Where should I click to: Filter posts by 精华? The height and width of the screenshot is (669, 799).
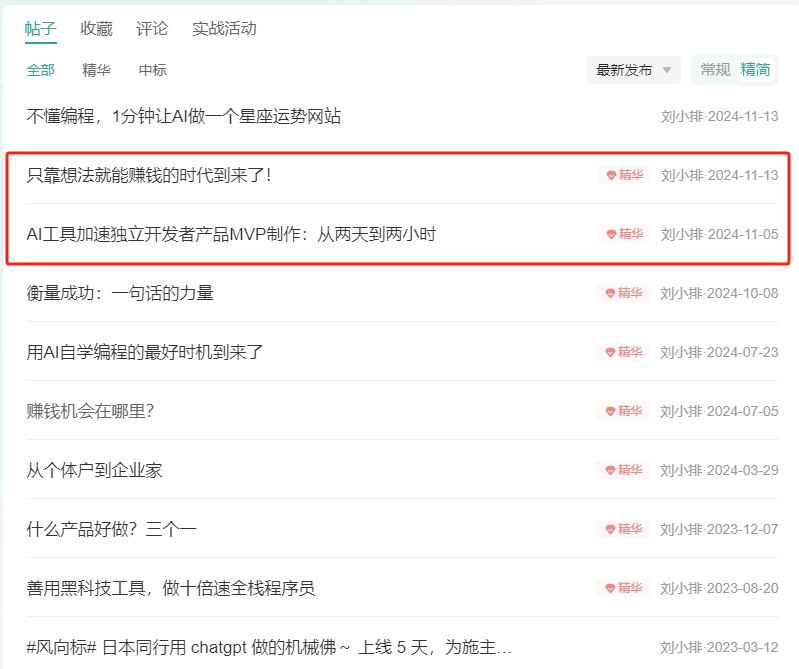[x=96, y=70]
